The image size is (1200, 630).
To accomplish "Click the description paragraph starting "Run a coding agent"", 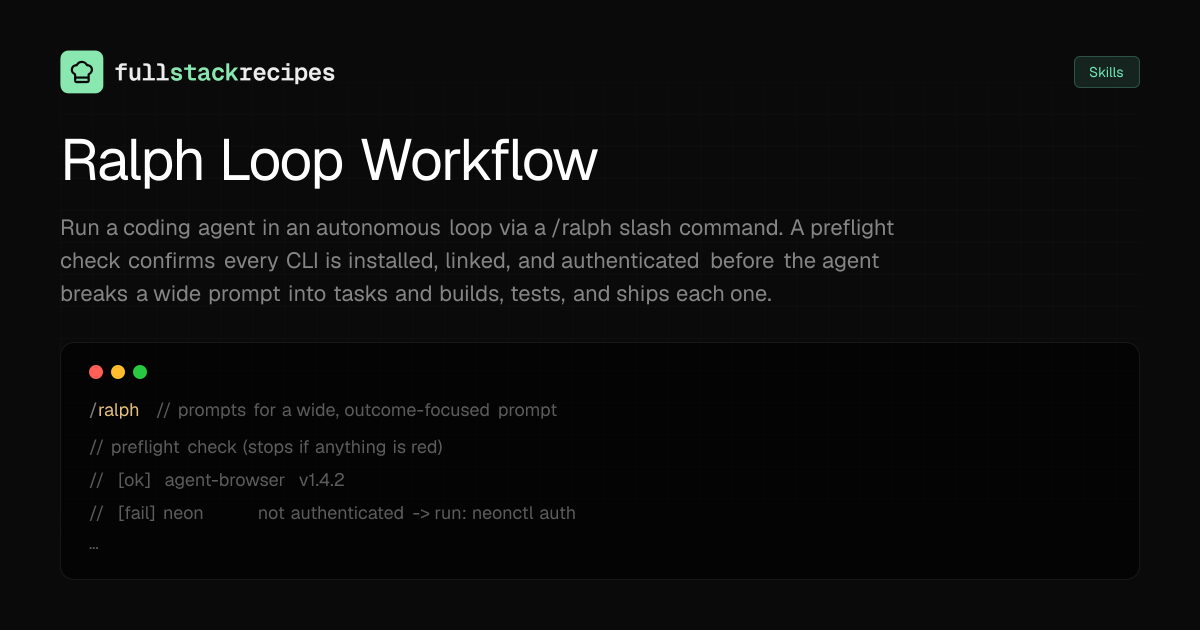I will click(478, 261).
